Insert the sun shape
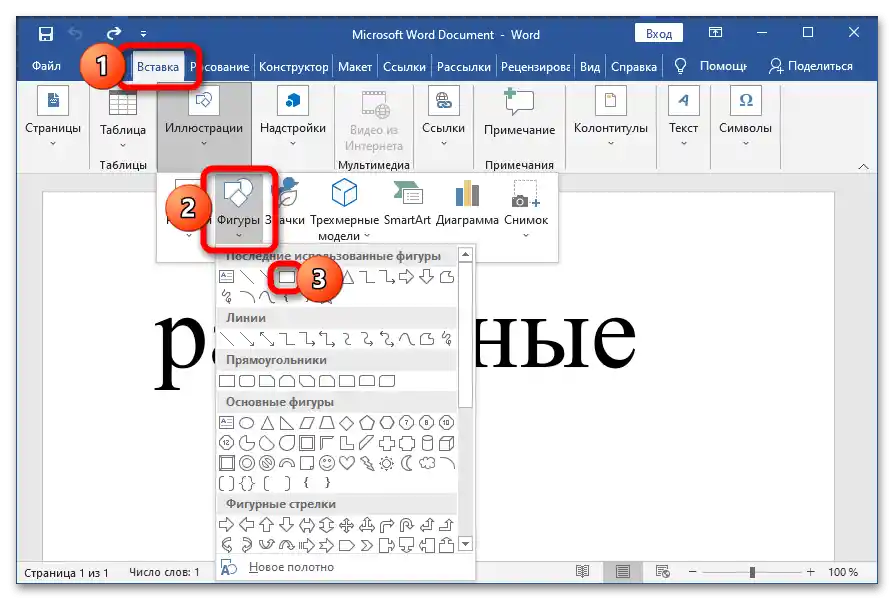The width and height of the screenshot is (894, 600). coord(387,463)
